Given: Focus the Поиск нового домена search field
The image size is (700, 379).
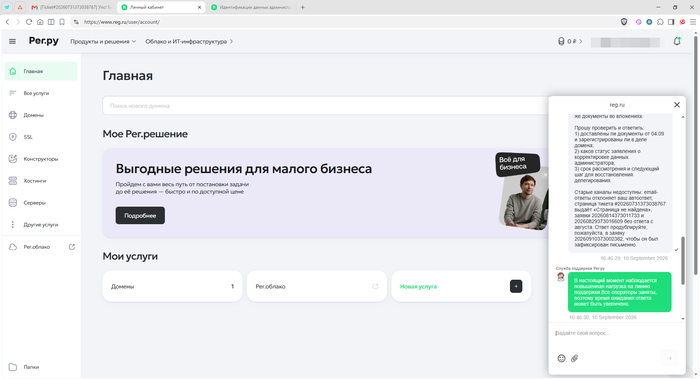Looking at the screenshot, I should coord(325,106).
